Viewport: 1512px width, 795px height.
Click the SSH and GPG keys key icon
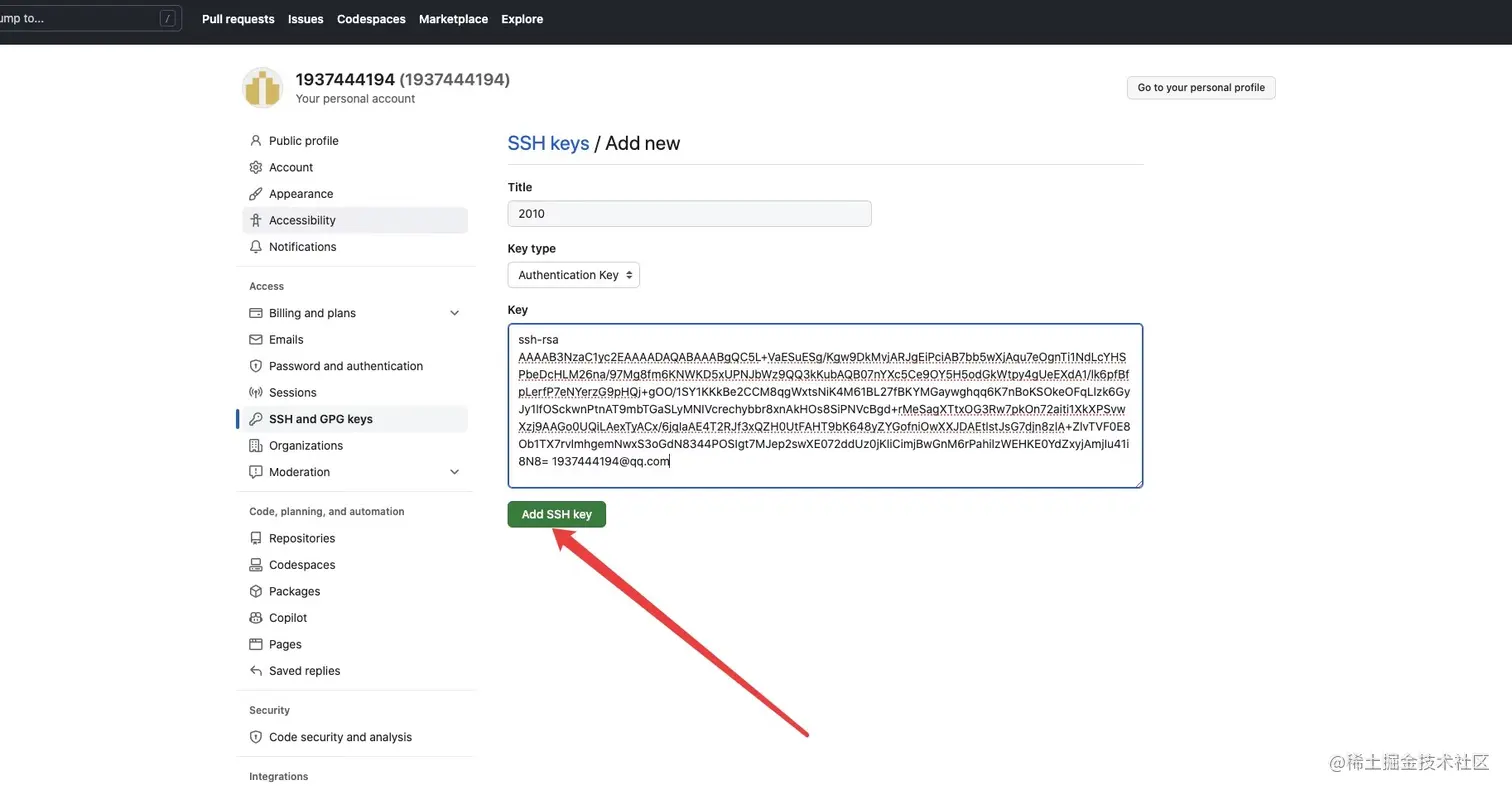pos(256,419)
